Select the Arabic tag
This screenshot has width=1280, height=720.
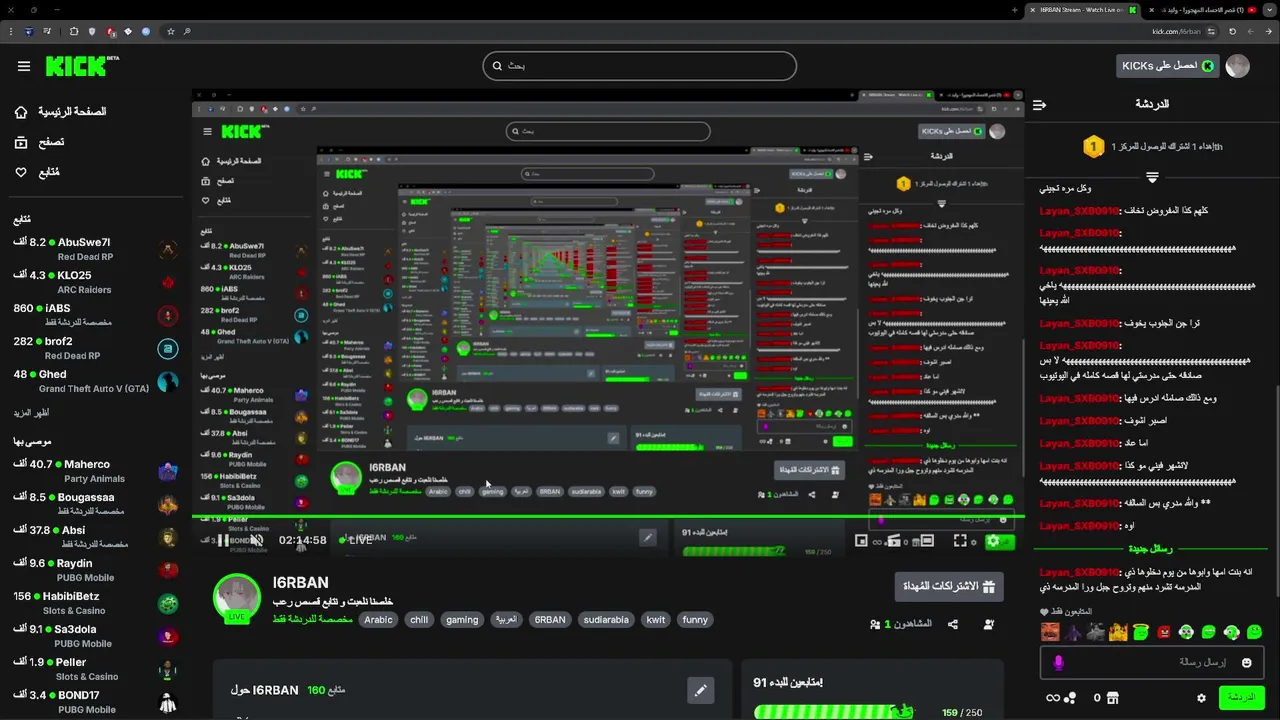[378, 620]
